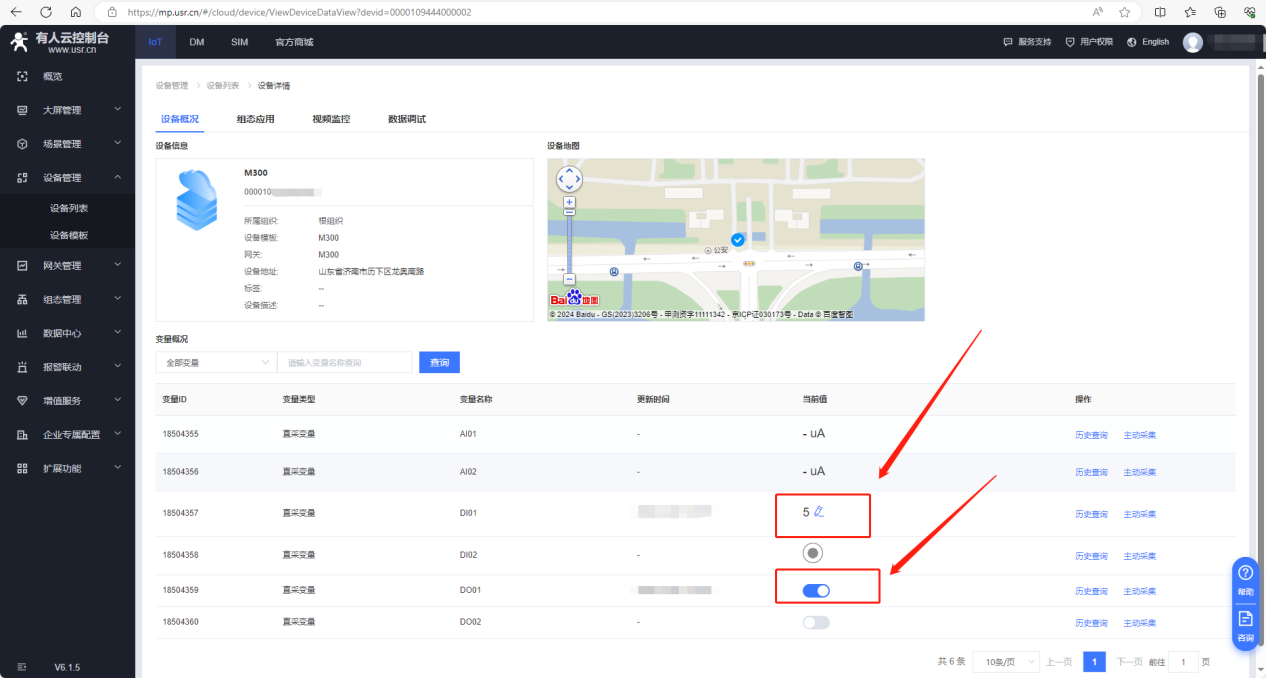Click the map pan compass control
This screenshot has height=678, width=1266.
click(x=569, y=179)
